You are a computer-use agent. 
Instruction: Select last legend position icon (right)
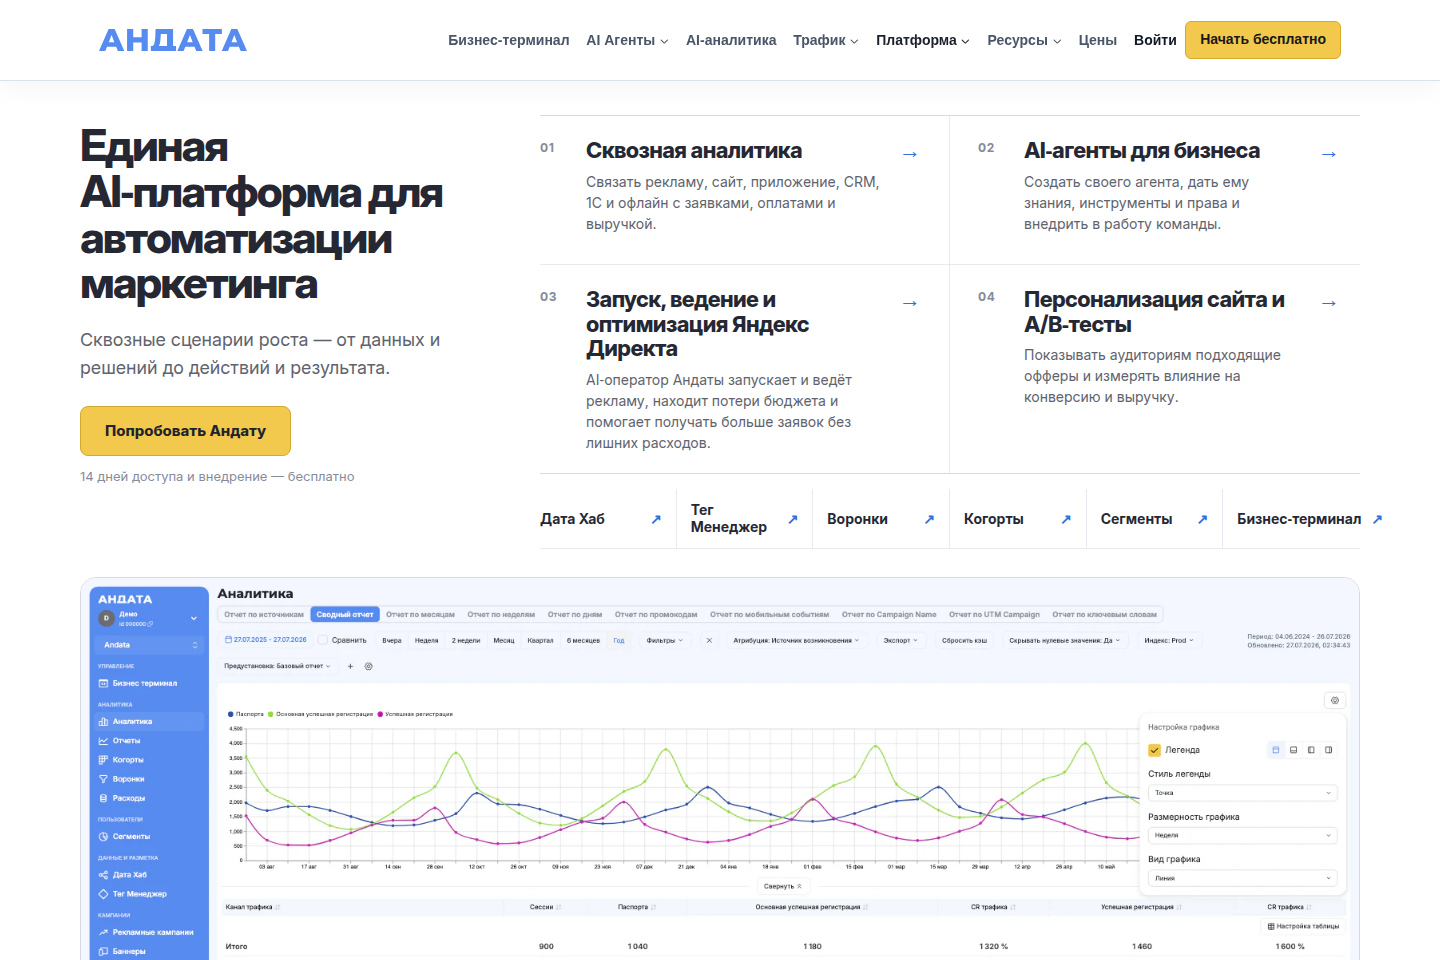pyautogui.click(x=1329, y=750)
